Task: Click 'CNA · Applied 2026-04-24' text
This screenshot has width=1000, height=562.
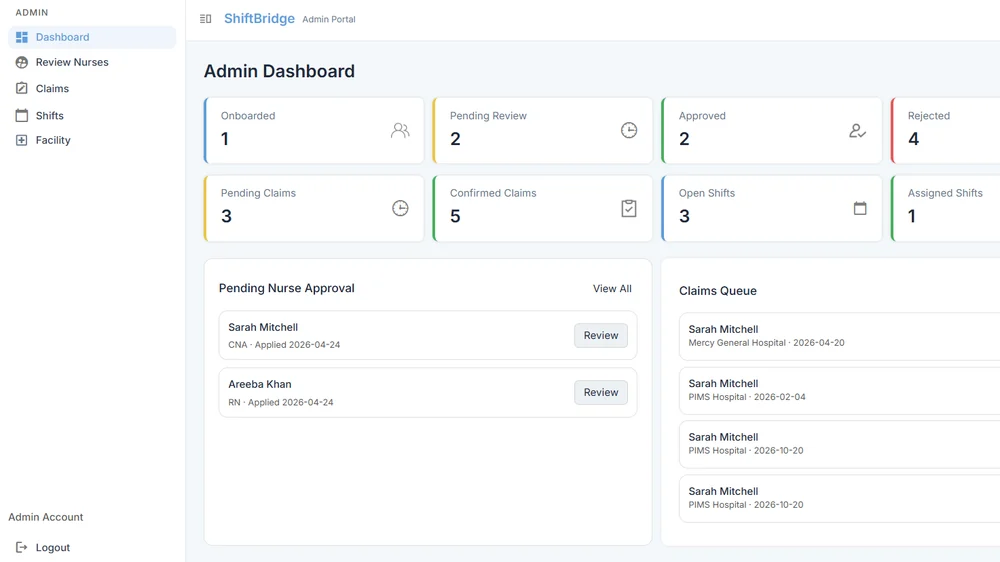Action: click(284, 344)
